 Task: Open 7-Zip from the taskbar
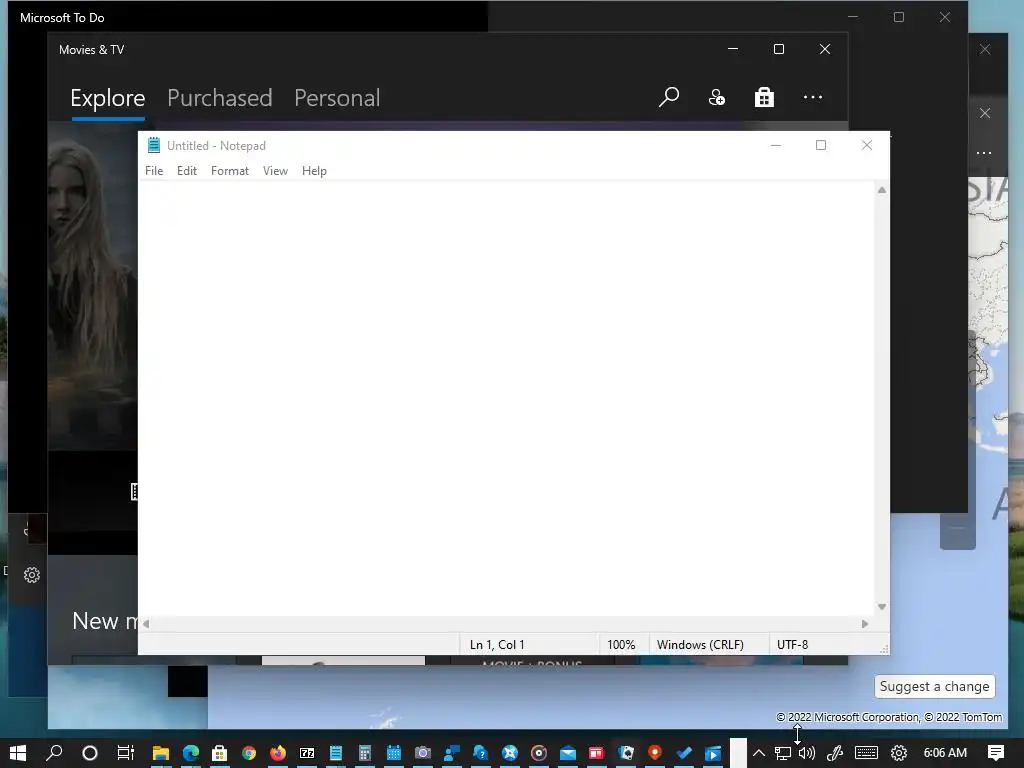(307, 753)
